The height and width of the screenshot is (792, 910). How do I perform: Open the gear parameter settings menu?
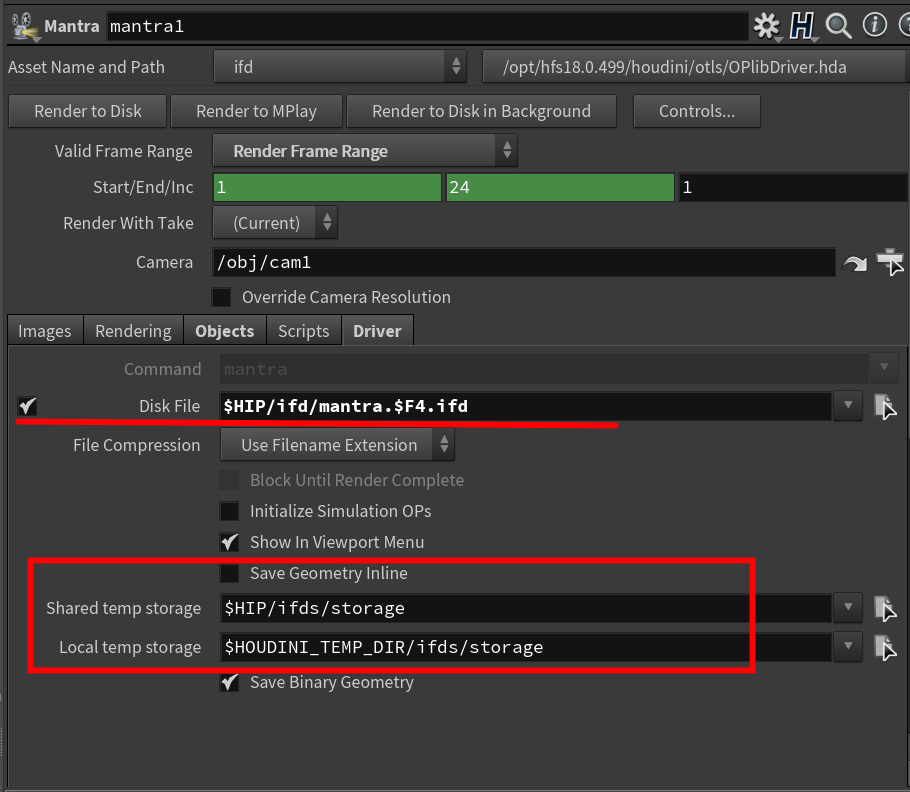pyautogui.click(x=767, y=26)
